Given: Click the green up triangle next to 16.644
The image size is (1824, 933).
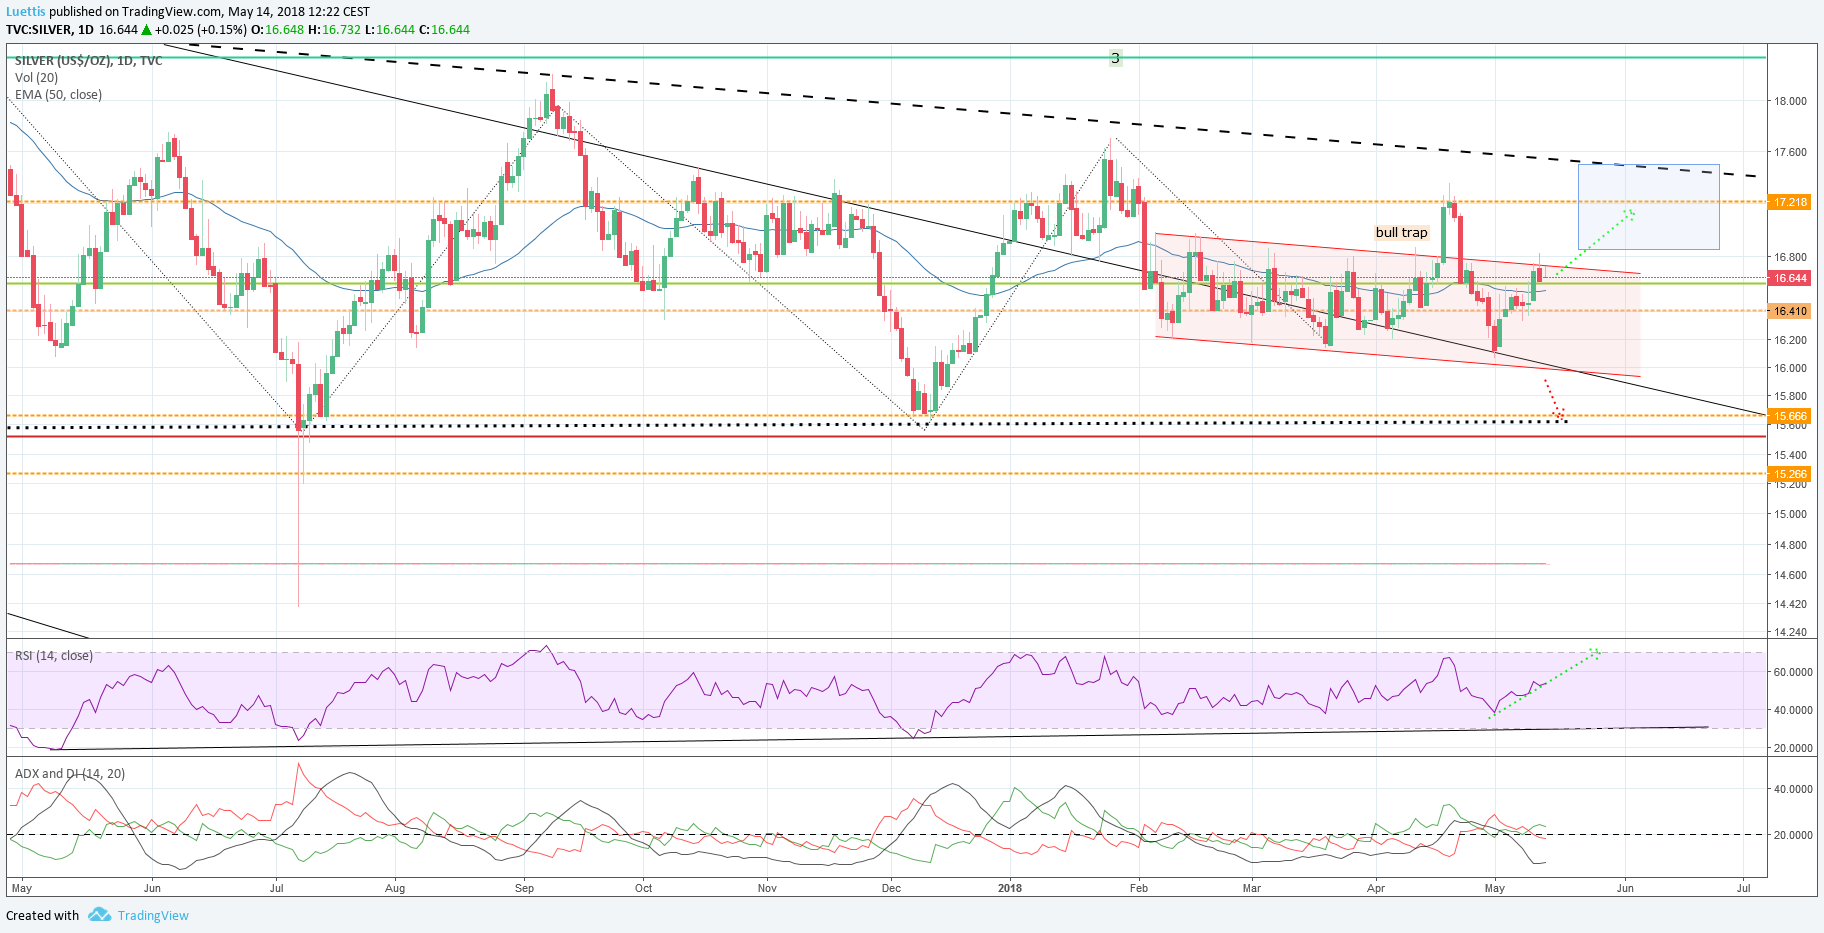Looking at the screenshot, I should tap(146, 30).
